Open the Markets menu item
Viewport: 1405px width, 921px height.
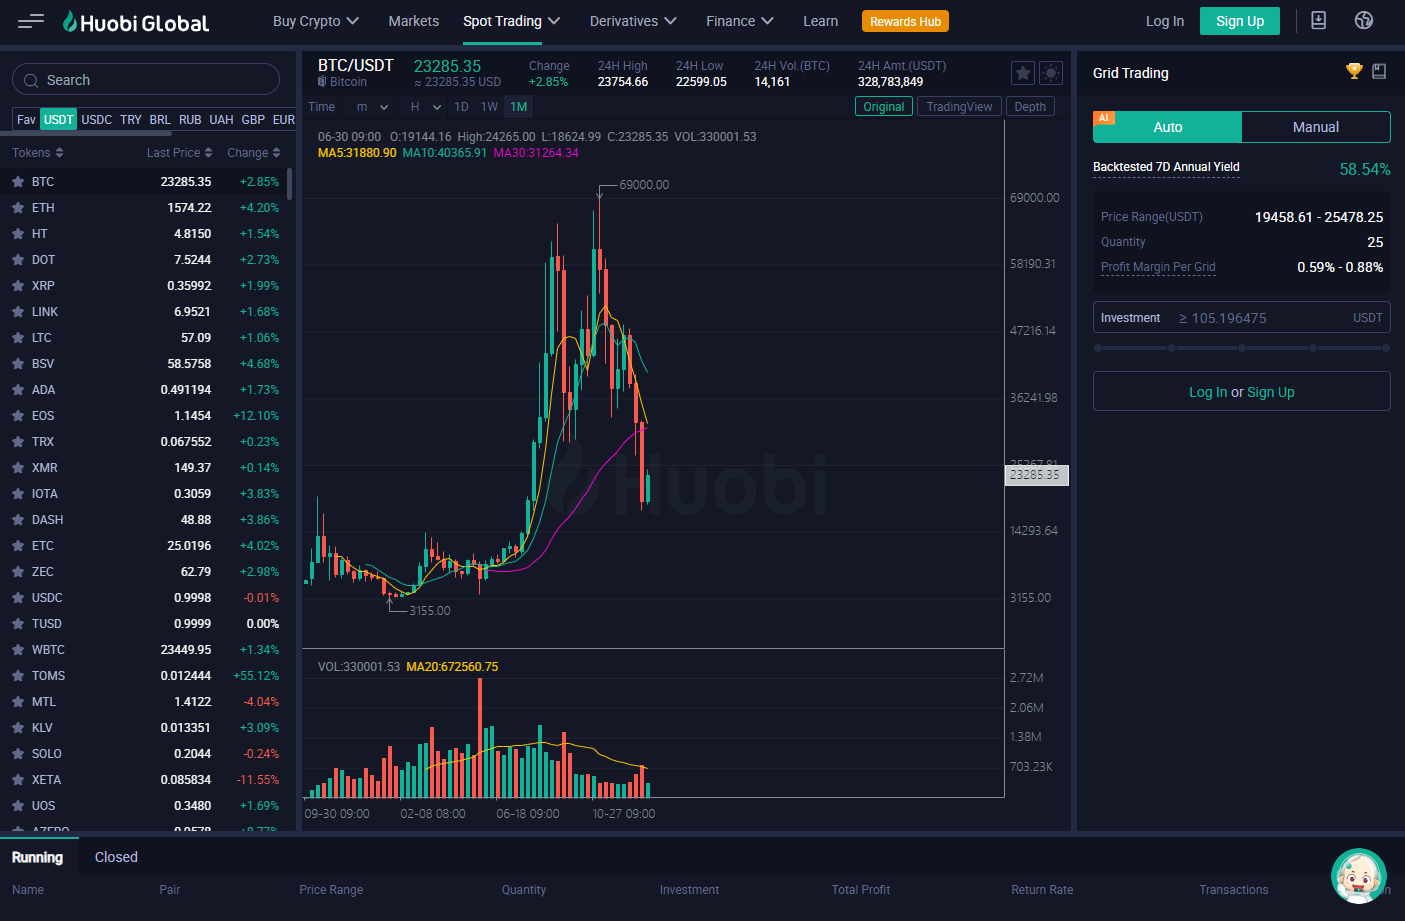tap(414, 21)
